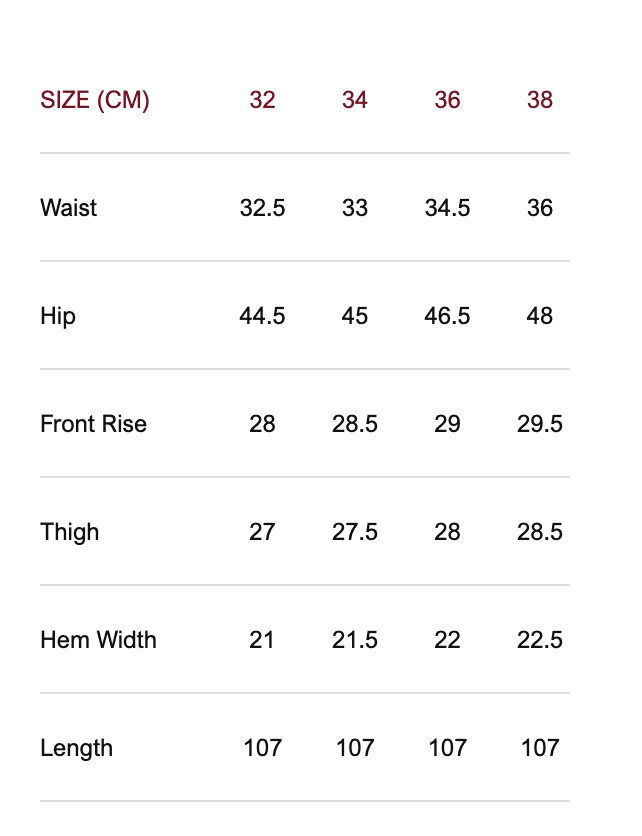Screen dimensions: 642x836
Task: Click hem width value 21
Action: (x=262, y=640)
